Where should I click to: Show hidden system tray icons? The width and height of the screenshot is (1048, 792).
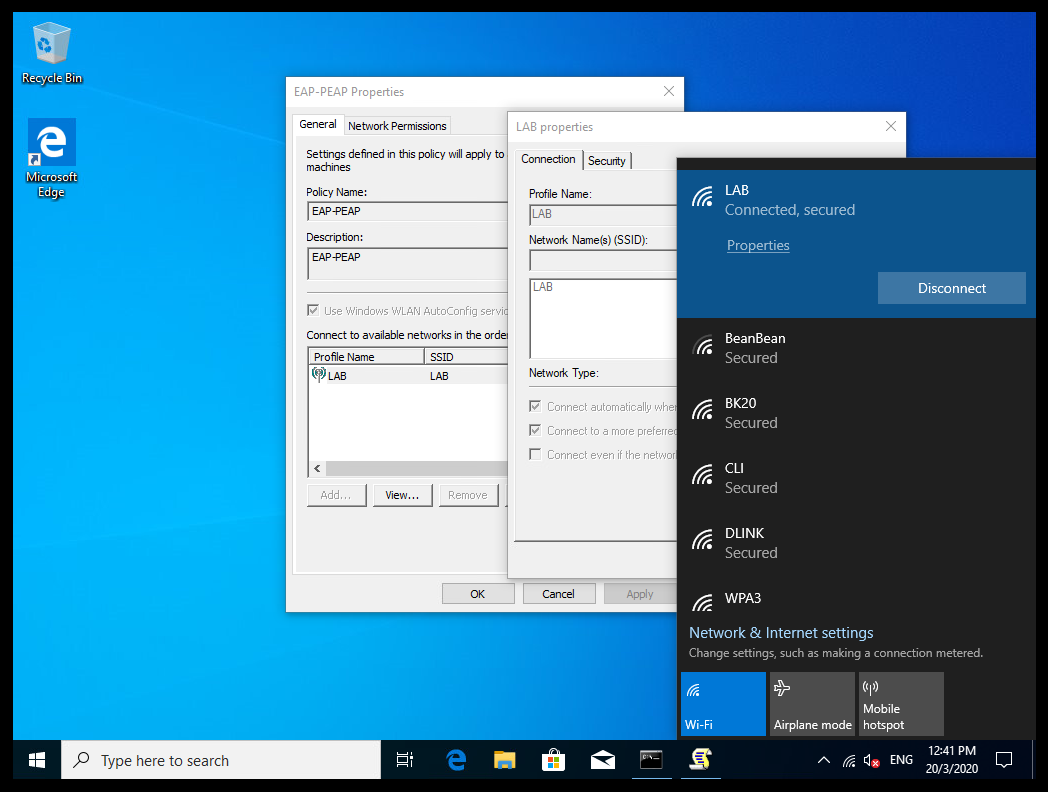tap(823, 760)
